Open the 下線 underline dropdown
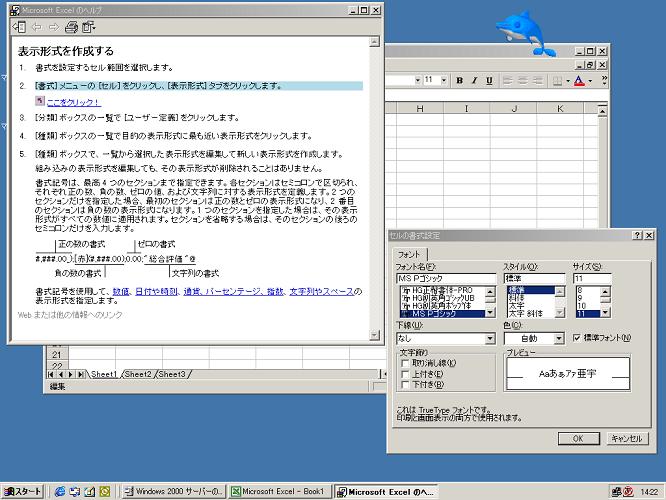666x500 pixels. pos(490,339)
